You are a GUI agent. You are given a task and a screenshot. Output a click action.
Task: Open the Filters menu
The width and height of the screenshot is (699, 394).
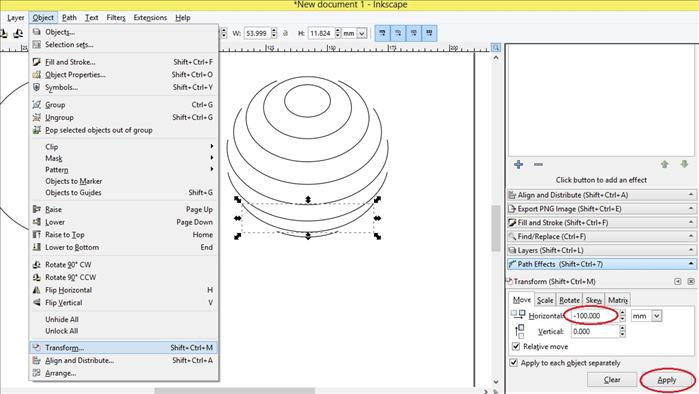point(116,18)
